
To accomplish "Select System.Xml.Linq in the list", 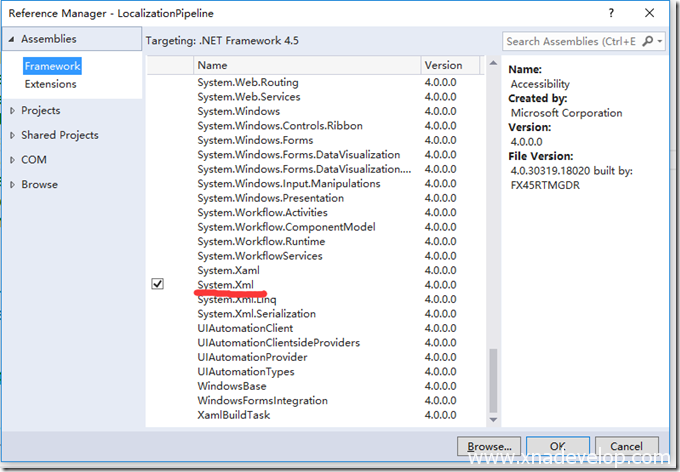I will point(237,300).
